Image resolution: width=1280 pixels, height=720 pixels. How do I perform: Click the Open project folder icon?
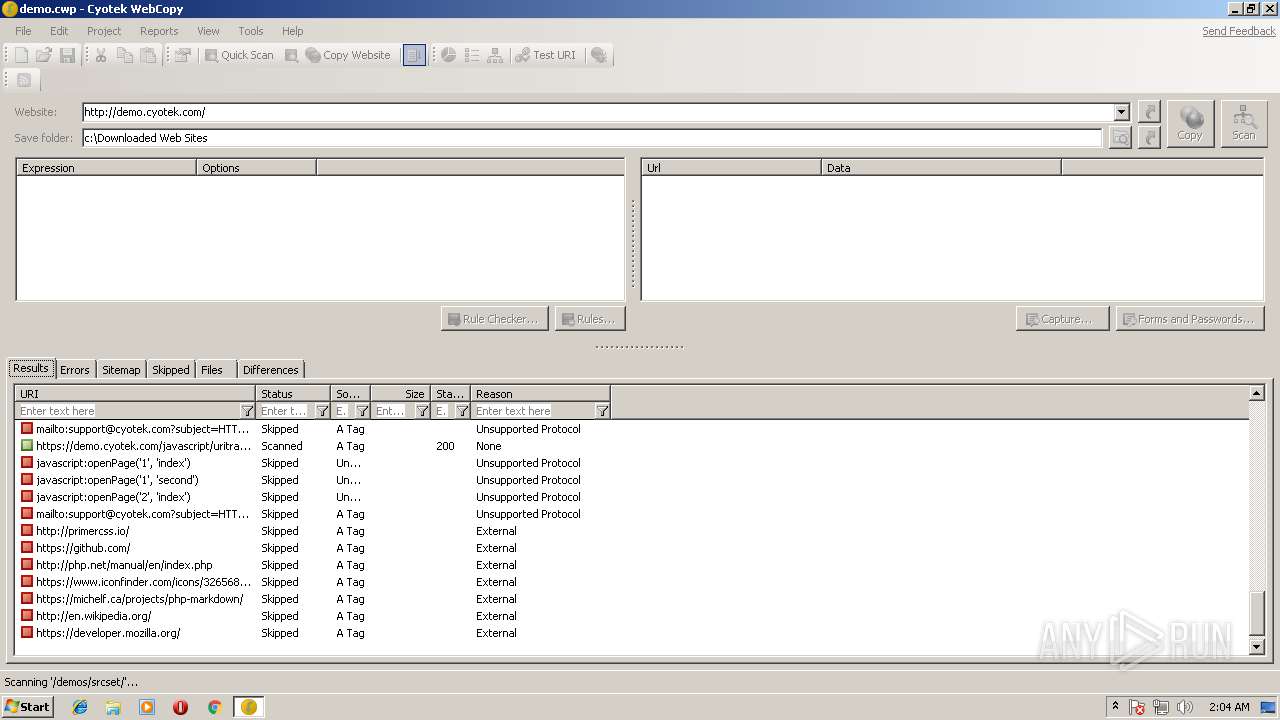(x=44, y=55)
